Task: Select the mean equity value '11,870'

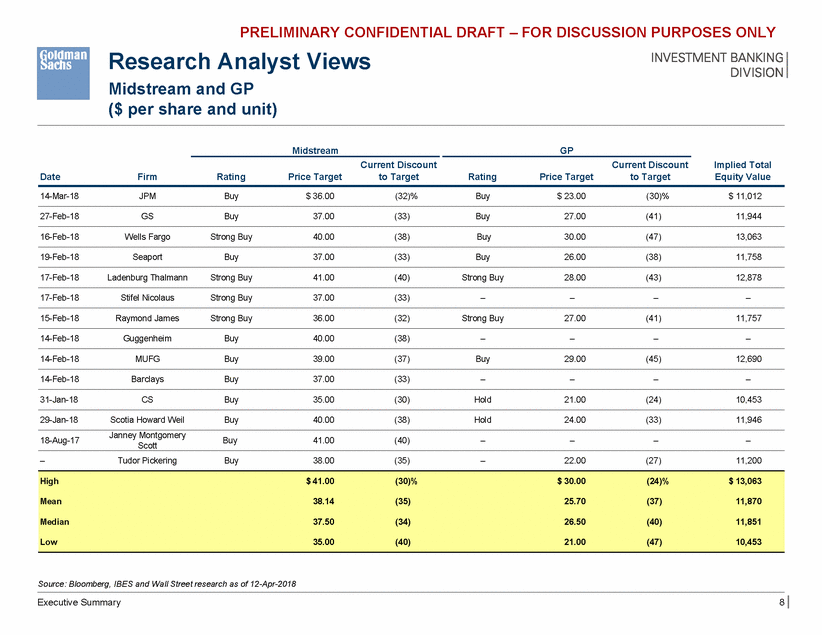Action: click(x=749, y=501)
